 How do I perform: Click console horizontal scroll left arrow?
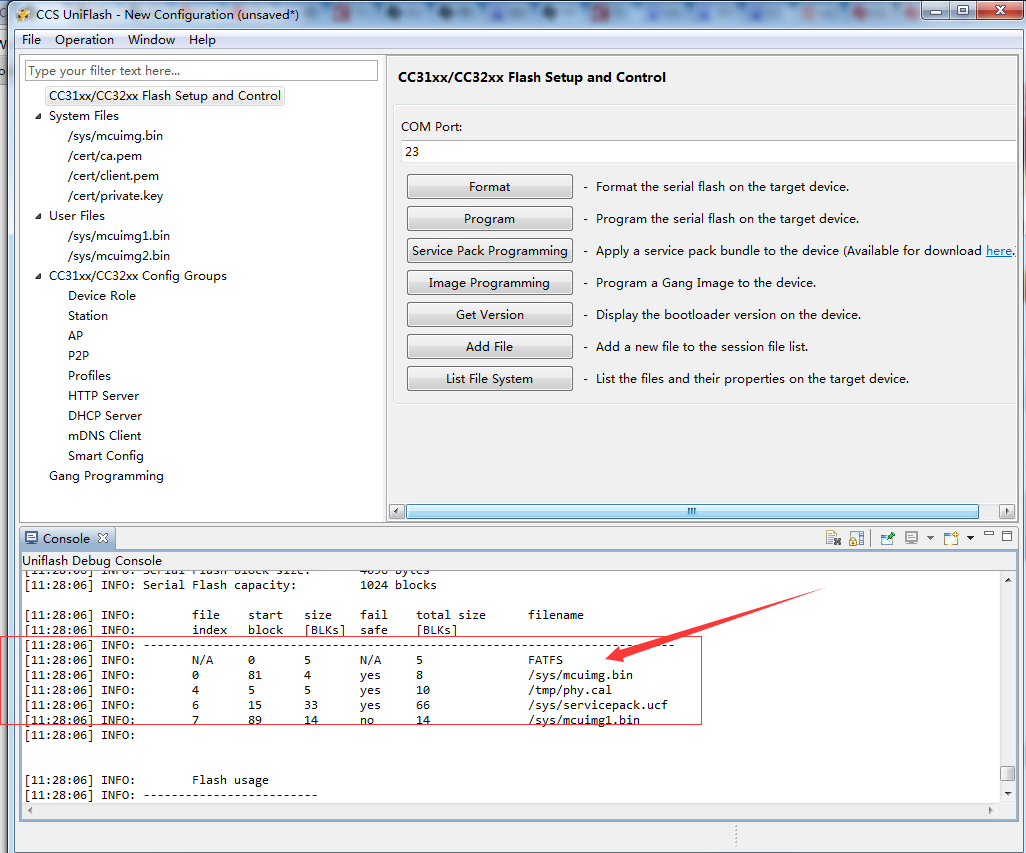pyautogui.click(x=30, y=810)
